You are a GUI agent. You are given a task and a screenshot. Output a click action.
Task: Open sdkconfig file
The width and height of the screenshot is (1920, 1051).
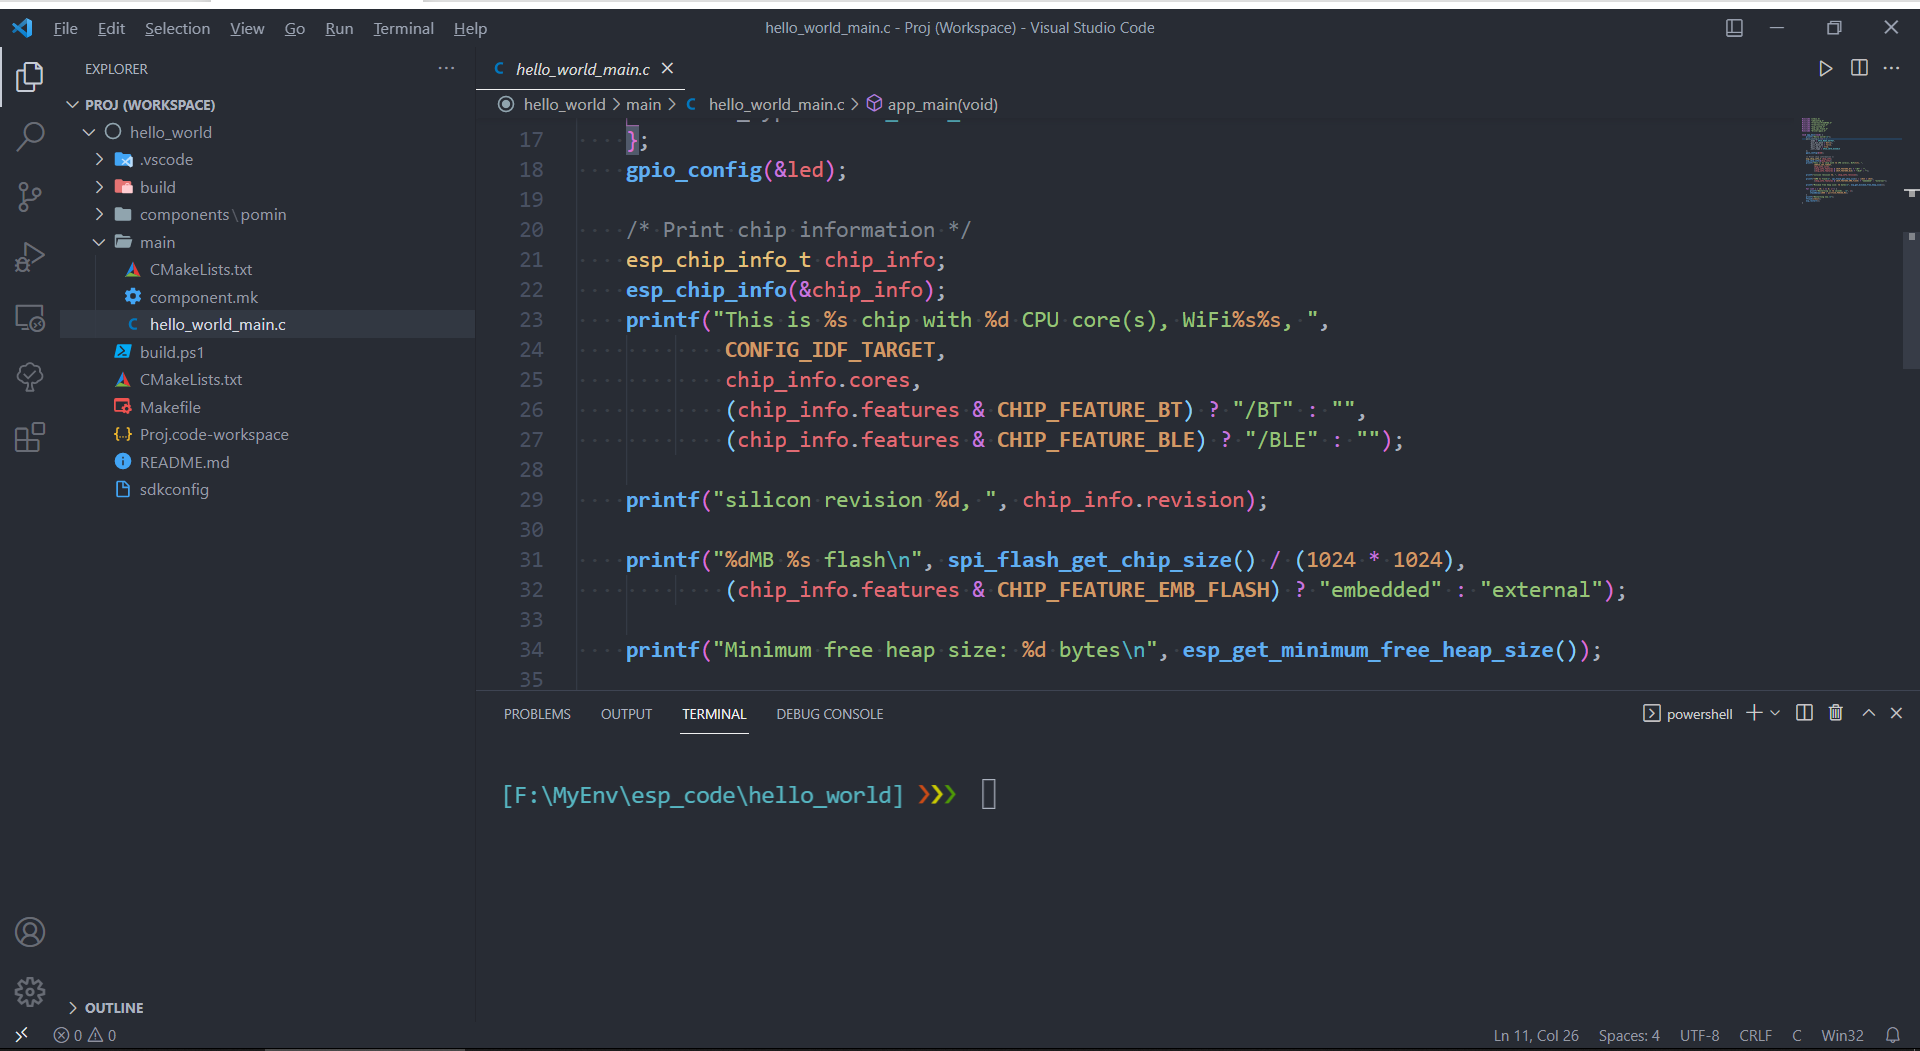pos(174,489)
